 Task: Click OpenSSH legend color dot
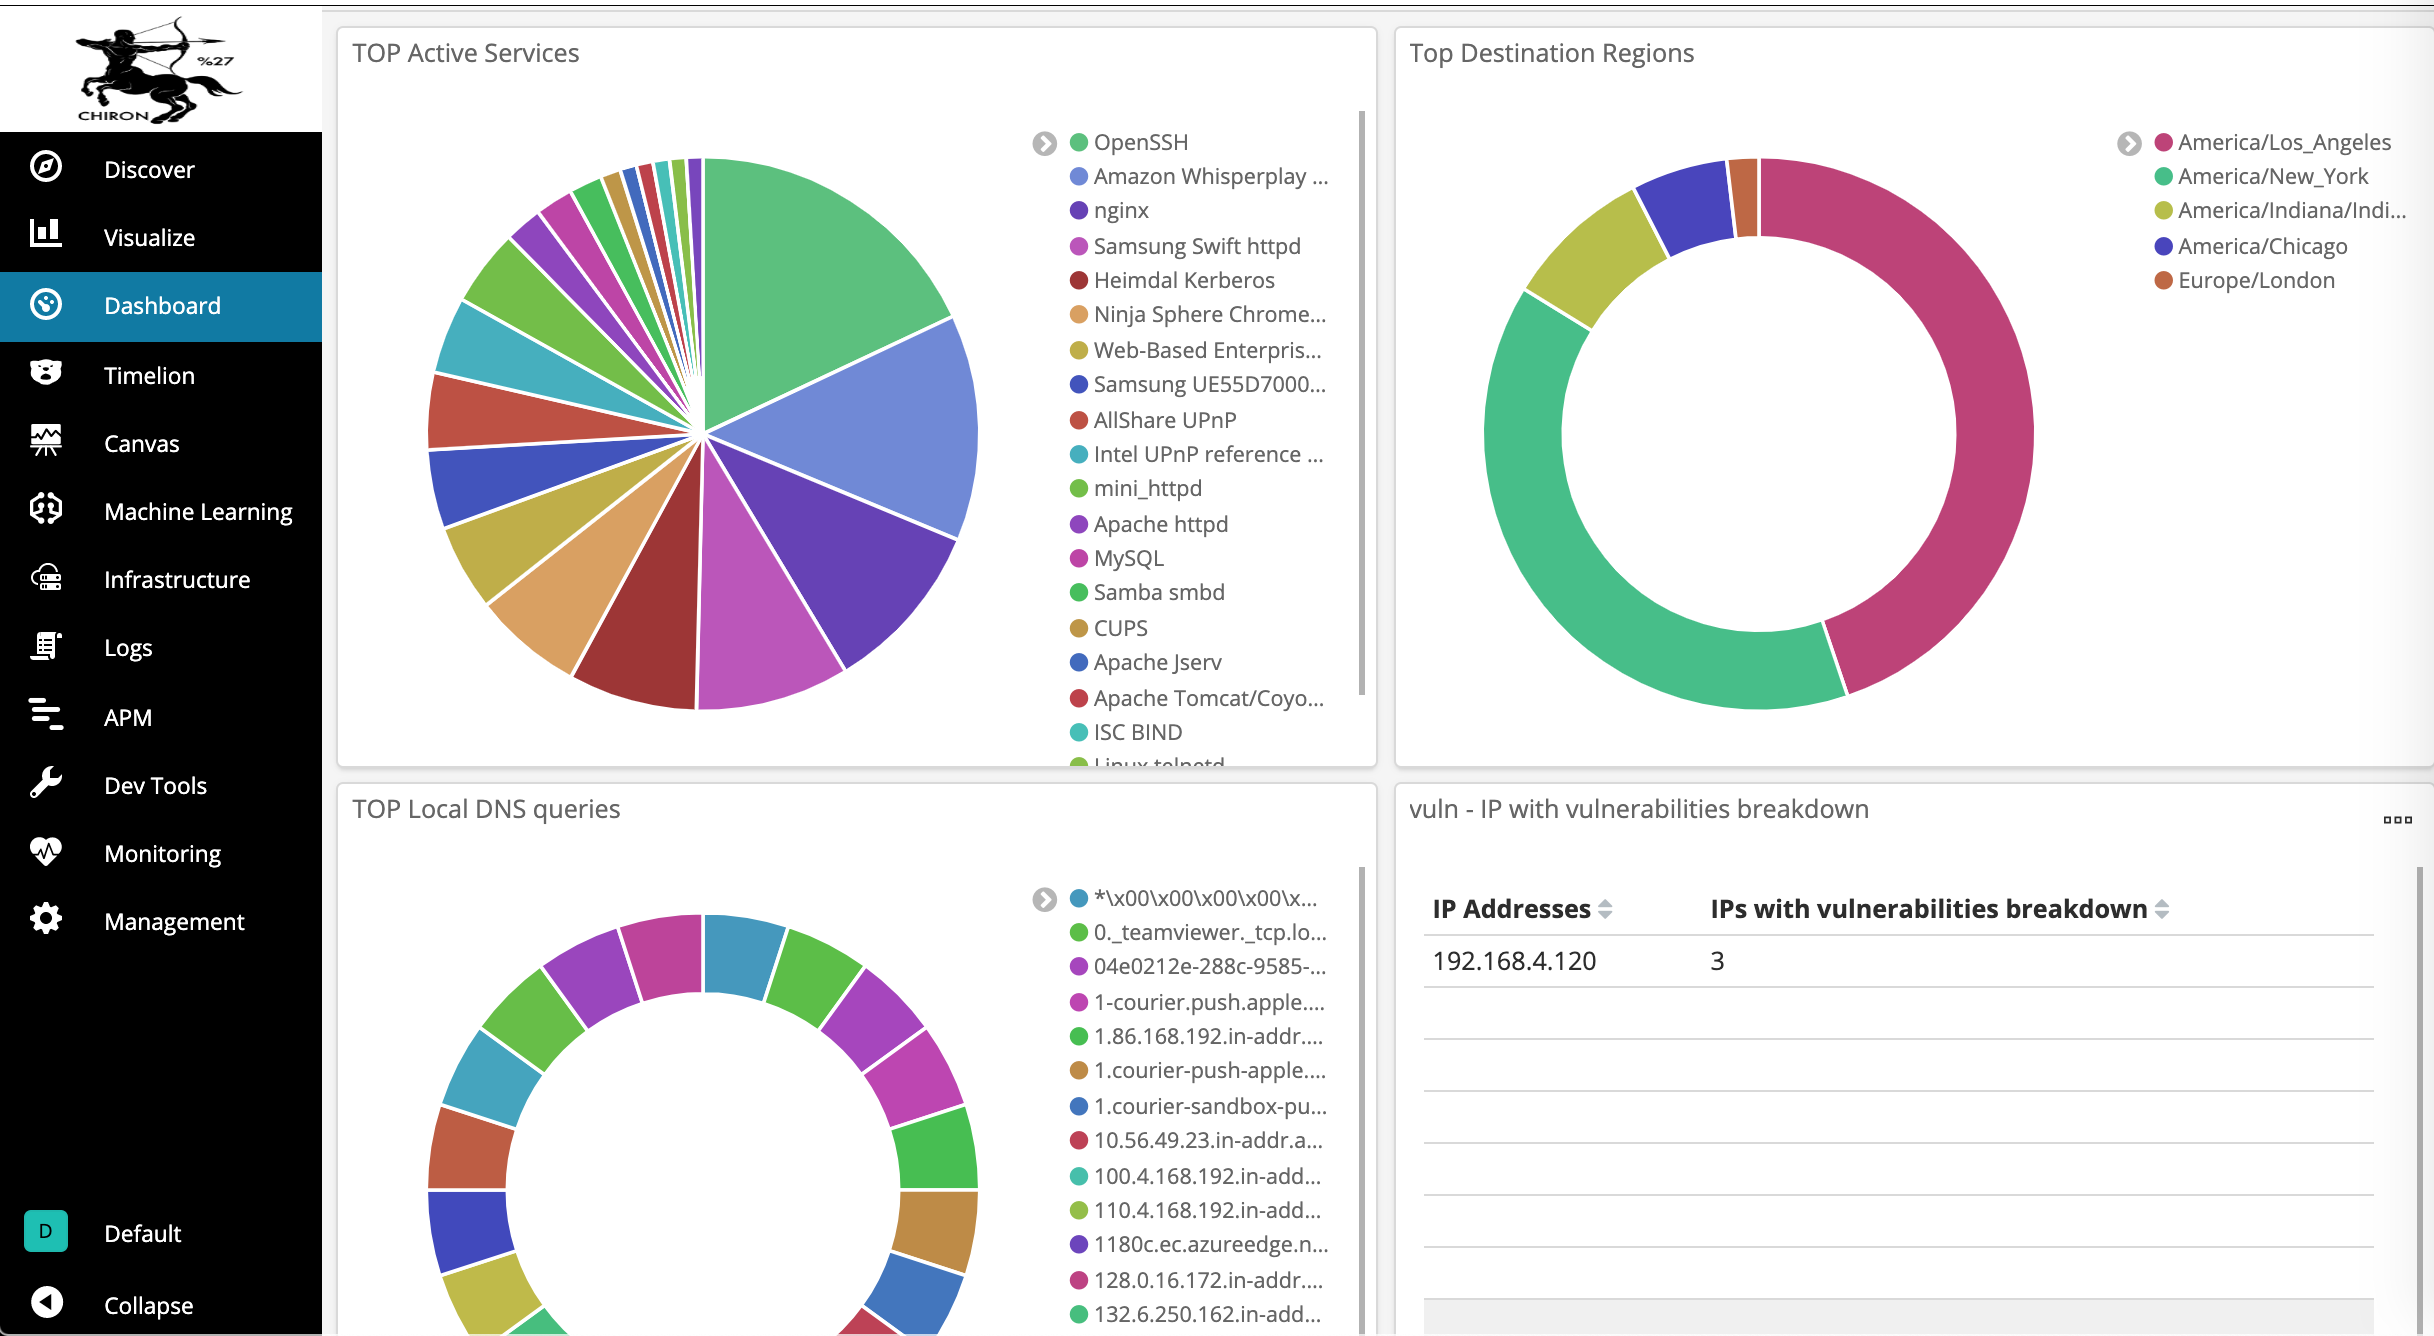coord(1078,142)
